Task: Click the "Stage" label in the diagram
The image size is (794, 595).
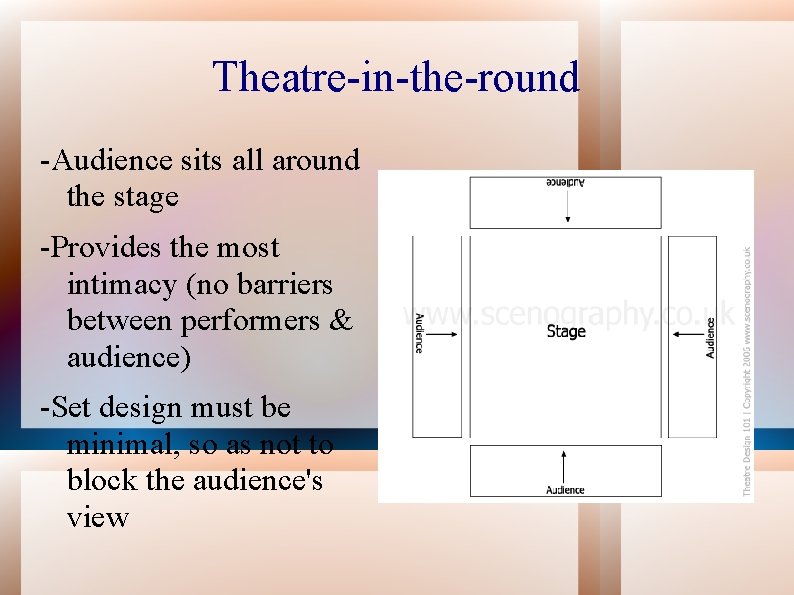Action: coord(566,332)
